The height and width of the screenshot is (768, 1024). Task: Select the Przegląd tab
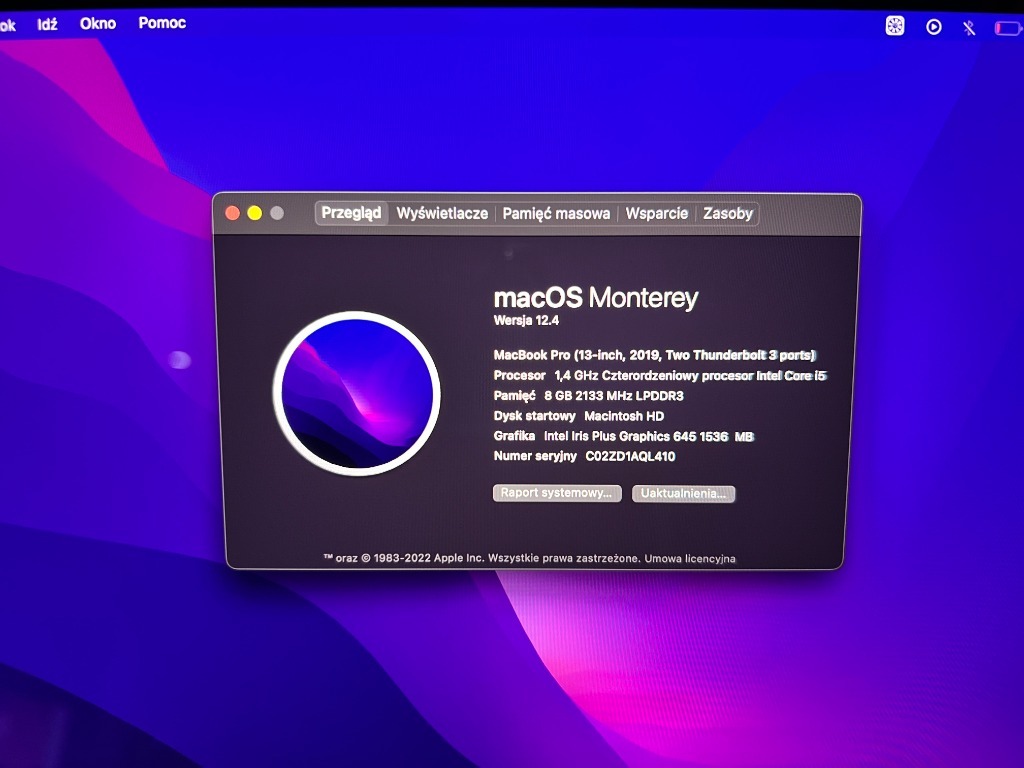[351, 213]
